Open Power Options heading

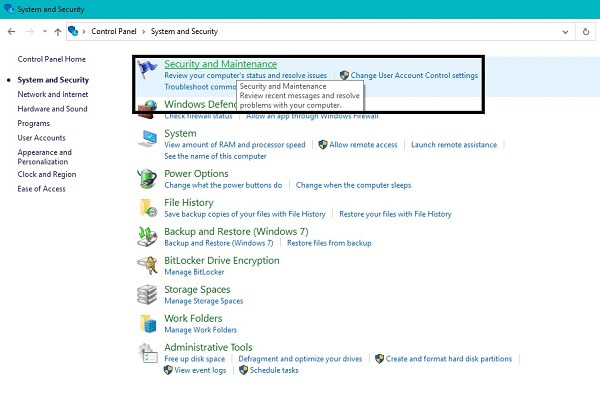[196, 174]
